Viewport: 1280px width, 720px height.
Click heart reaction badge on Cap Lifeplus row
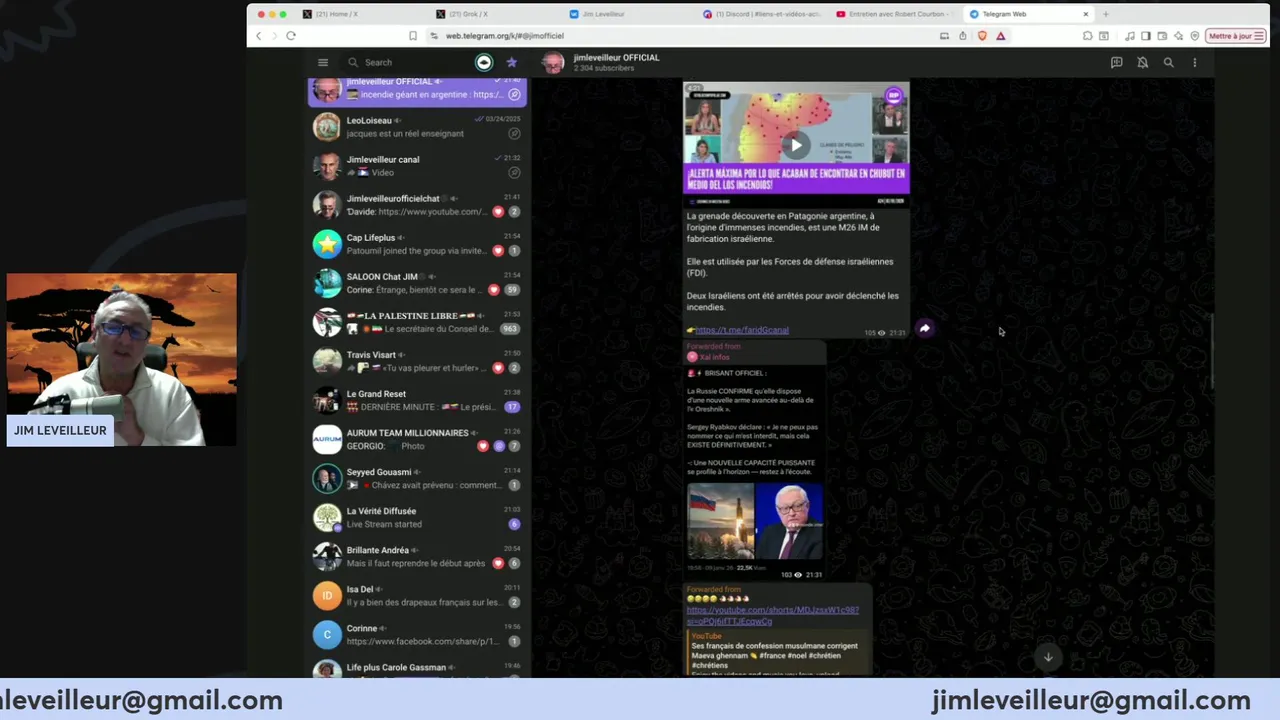pos(498,251)
